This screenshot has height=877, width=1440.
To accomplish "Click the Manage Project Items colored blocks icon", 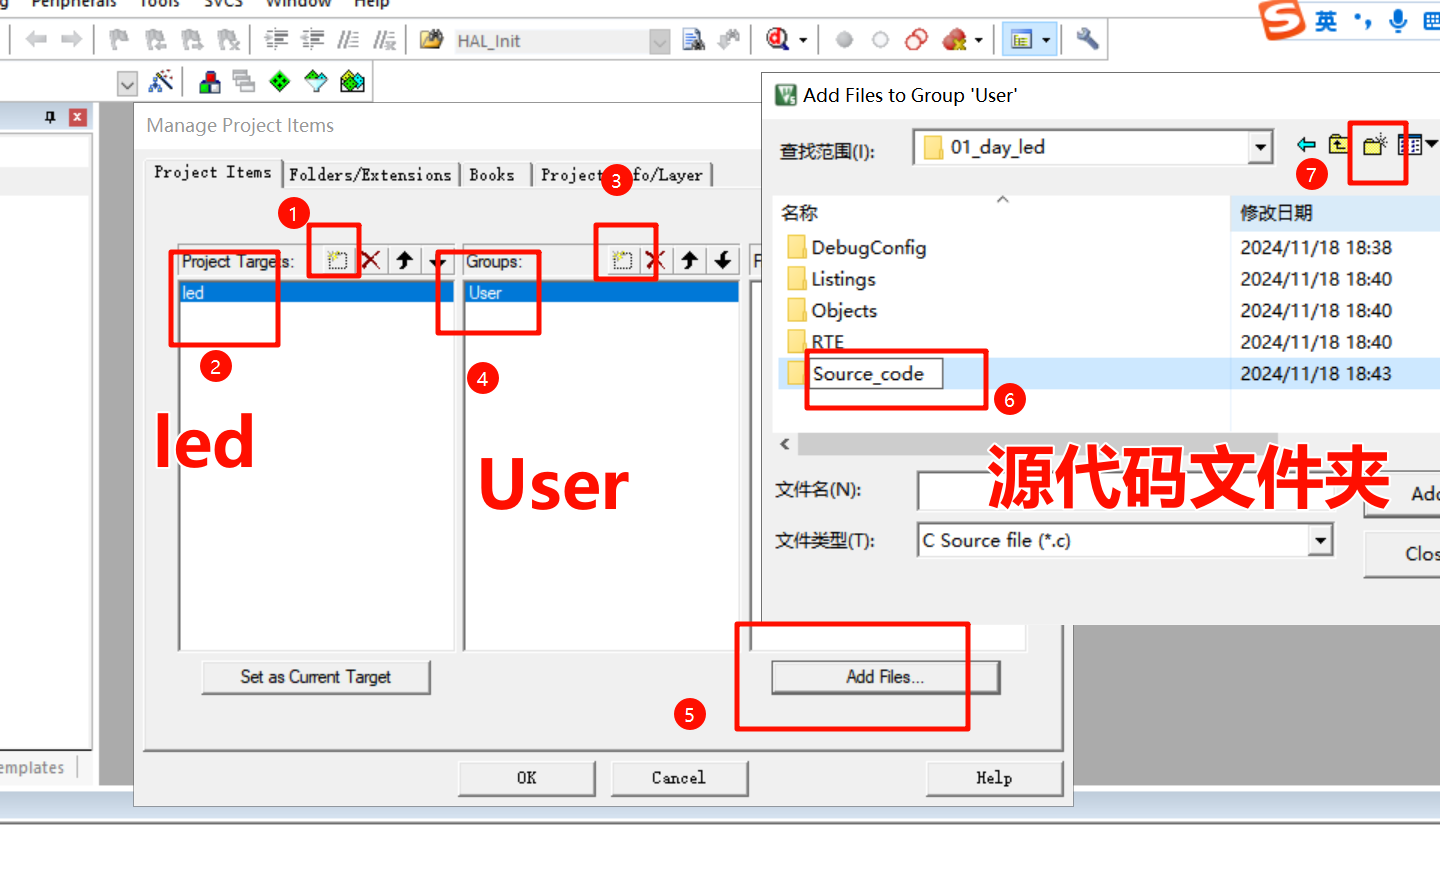I will [209, 82].
